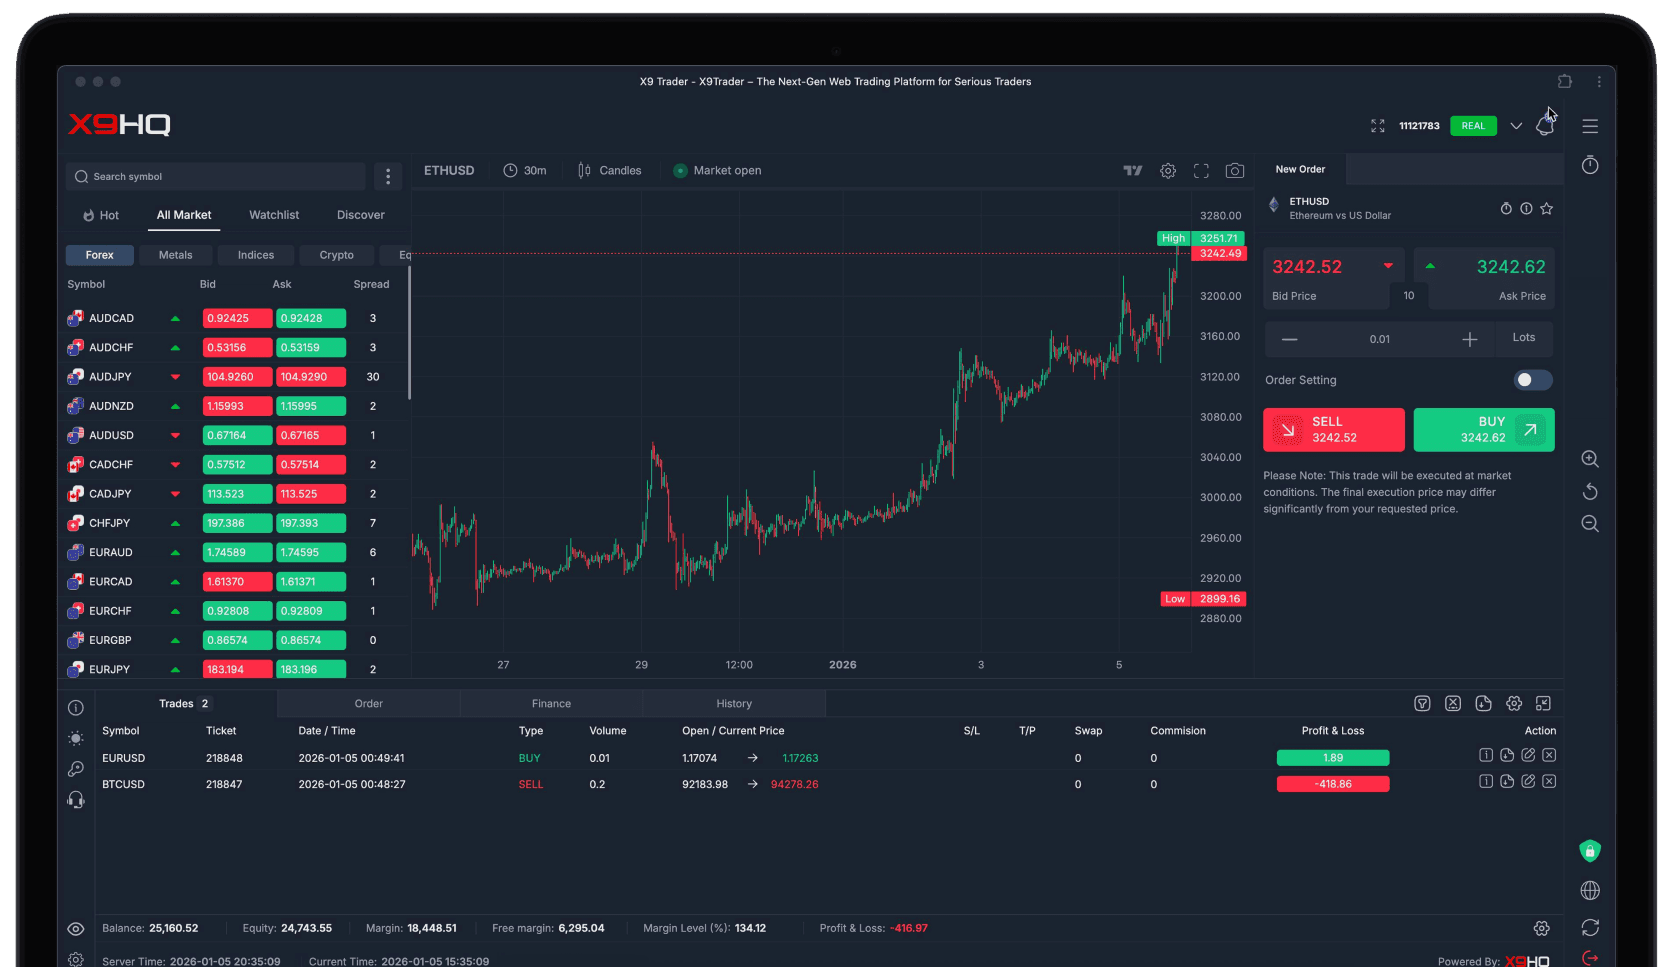Screen dimensions: 1672x967
Task: Select Indices category
Action: coord(256,255)
